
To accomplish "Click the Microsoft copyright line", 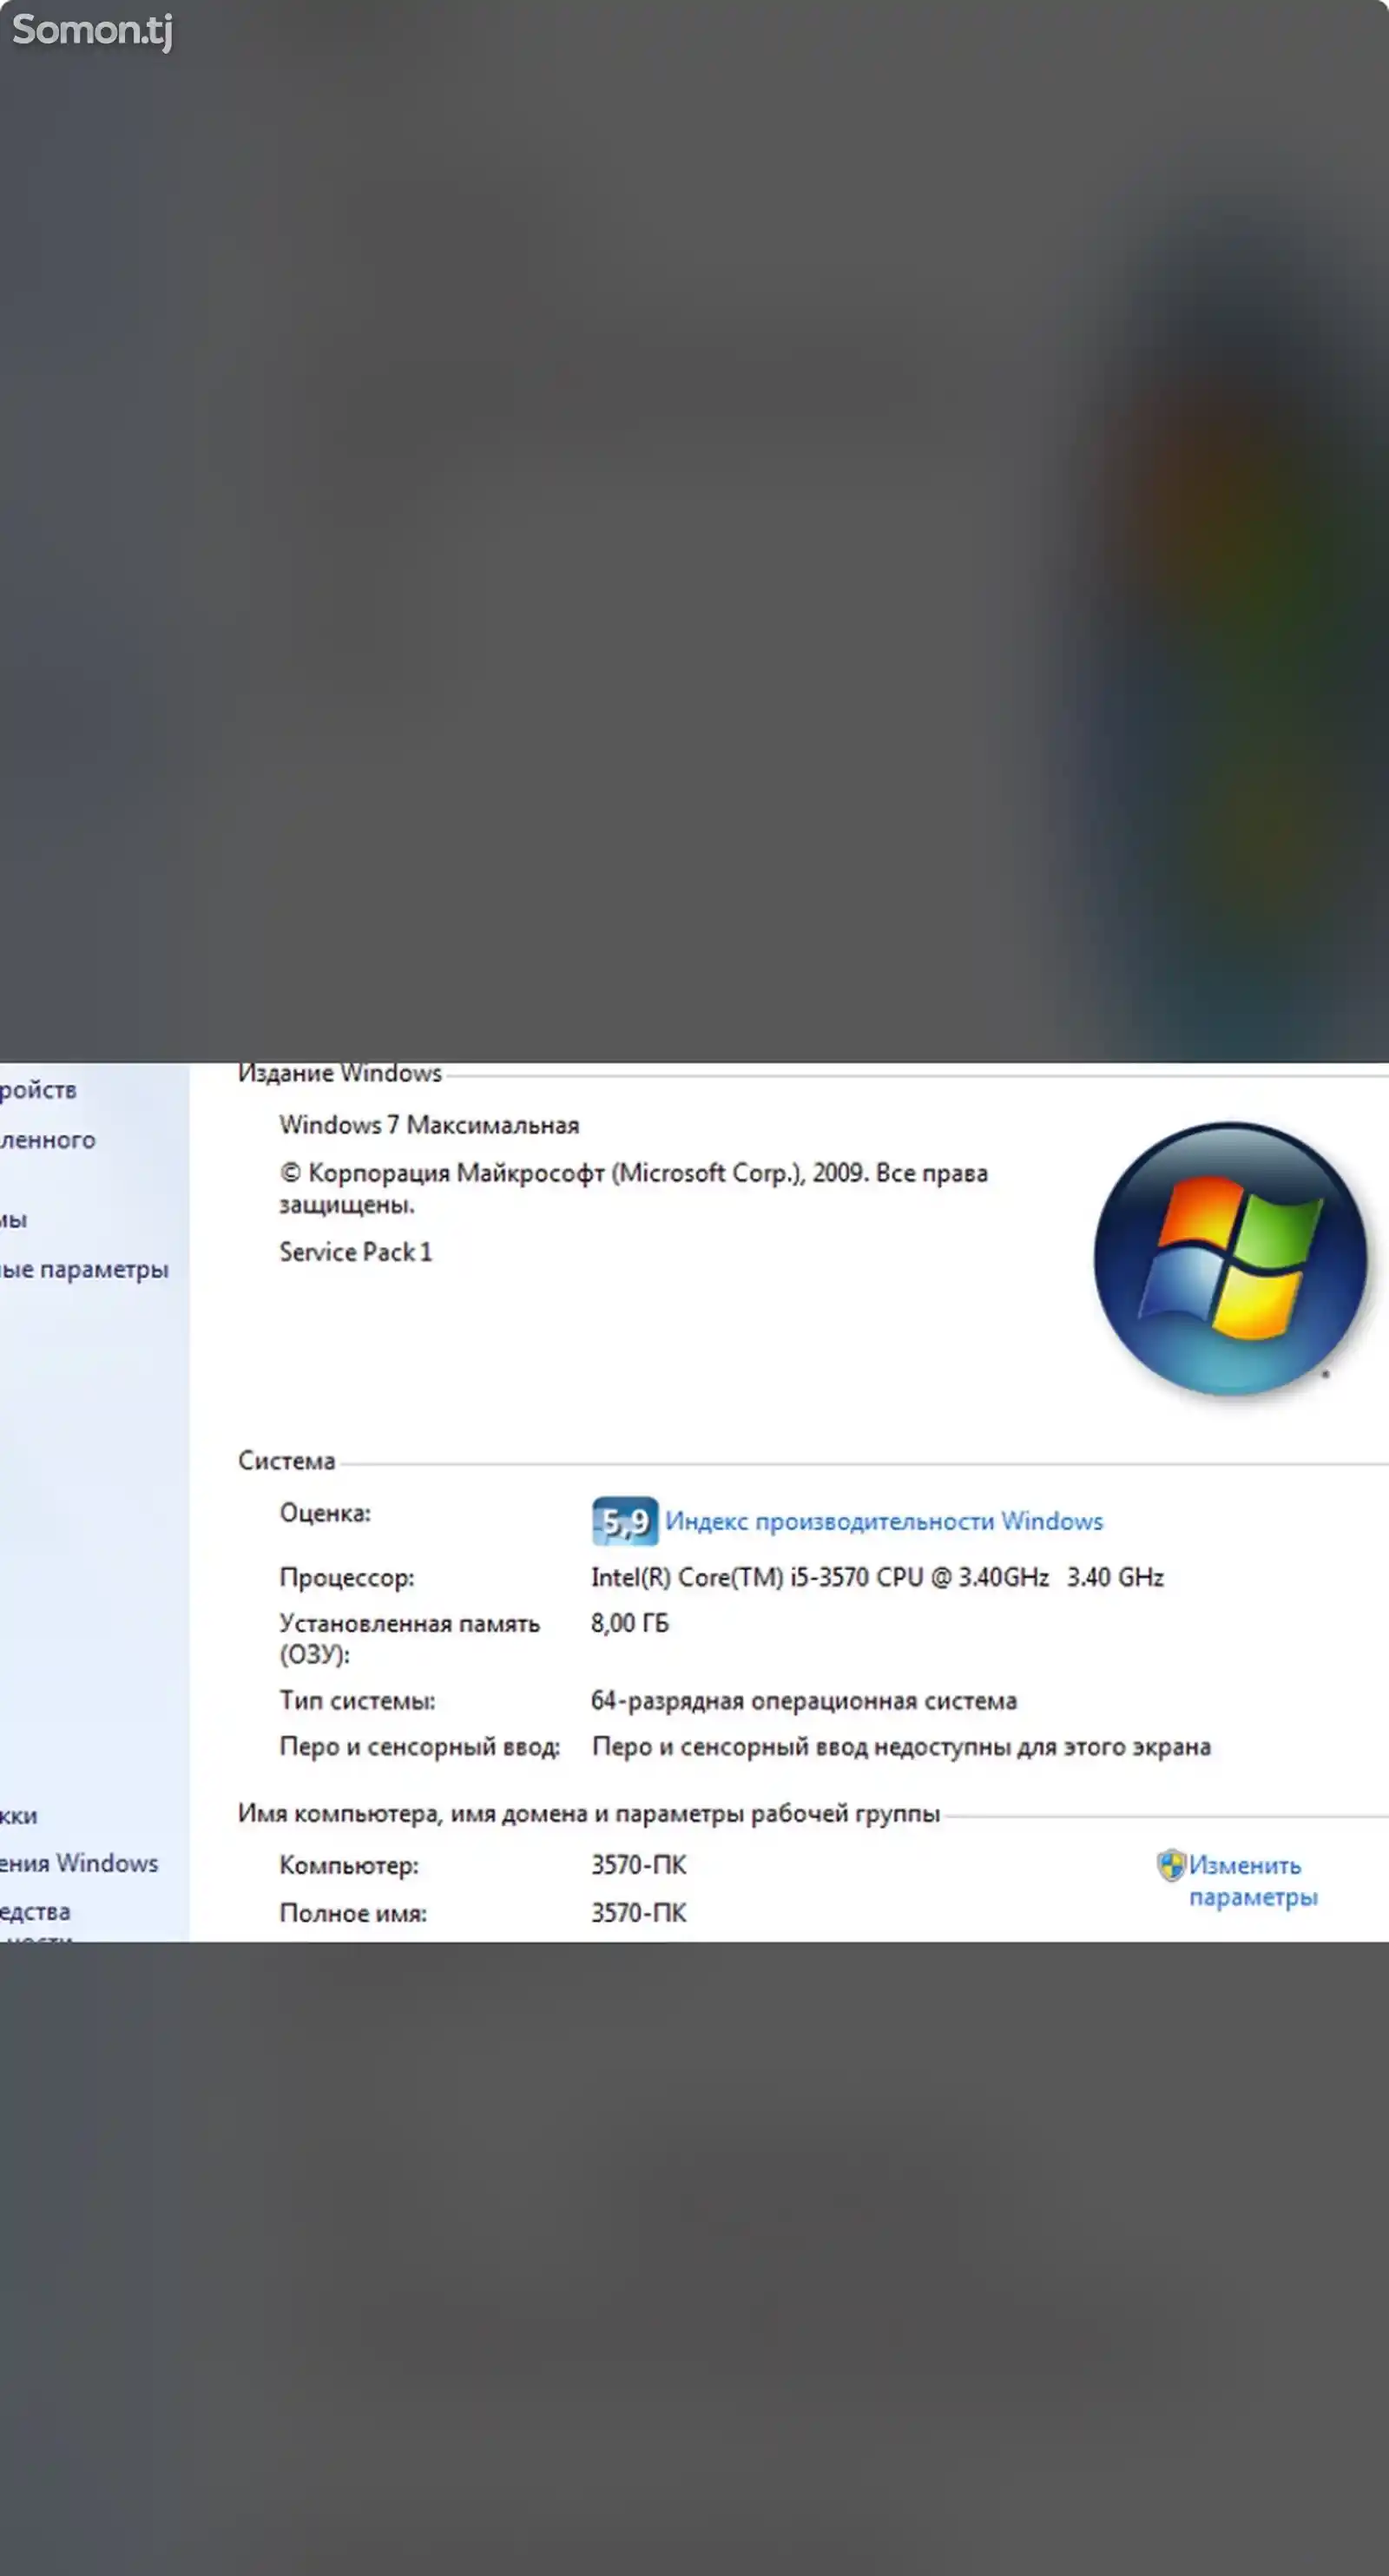I will pyautogui.click(x=633, y=1188).
